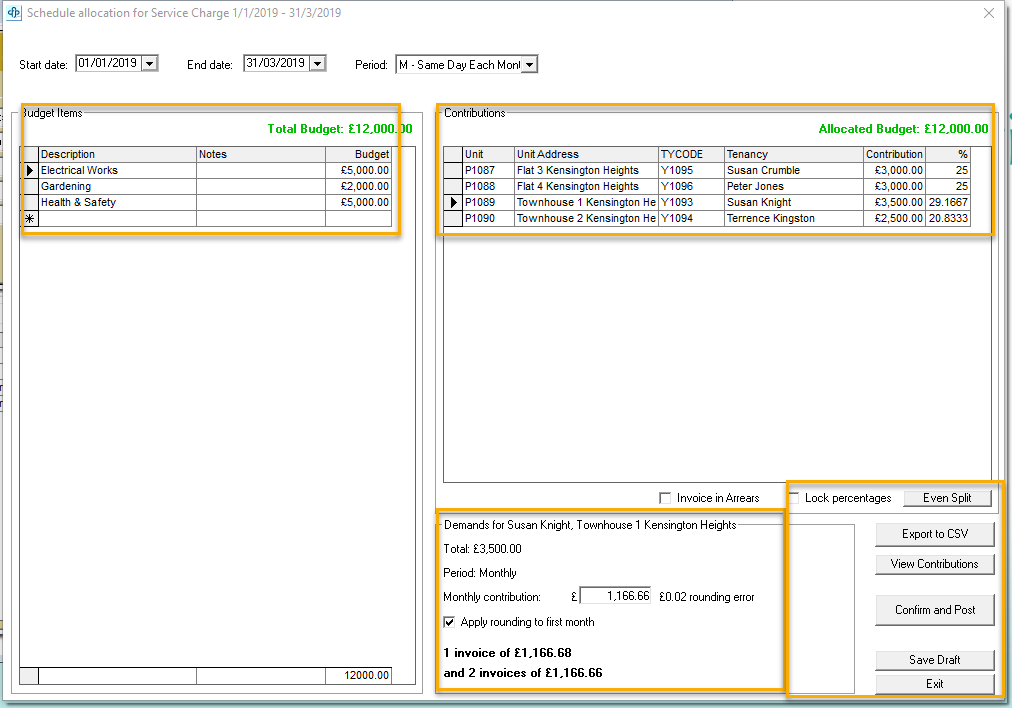Screen dimensions: 1012x708
Task: Click the £3,500.00 contribution cell
Action: click(895, 203)
